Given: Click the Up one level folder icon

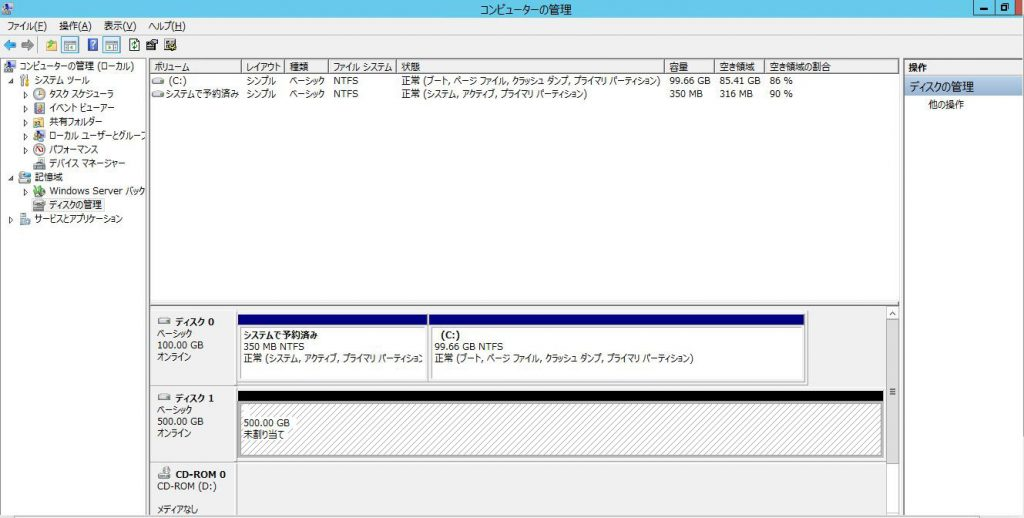Looking at the screenshot, I should pyautogui.click(x=52, y=45).
